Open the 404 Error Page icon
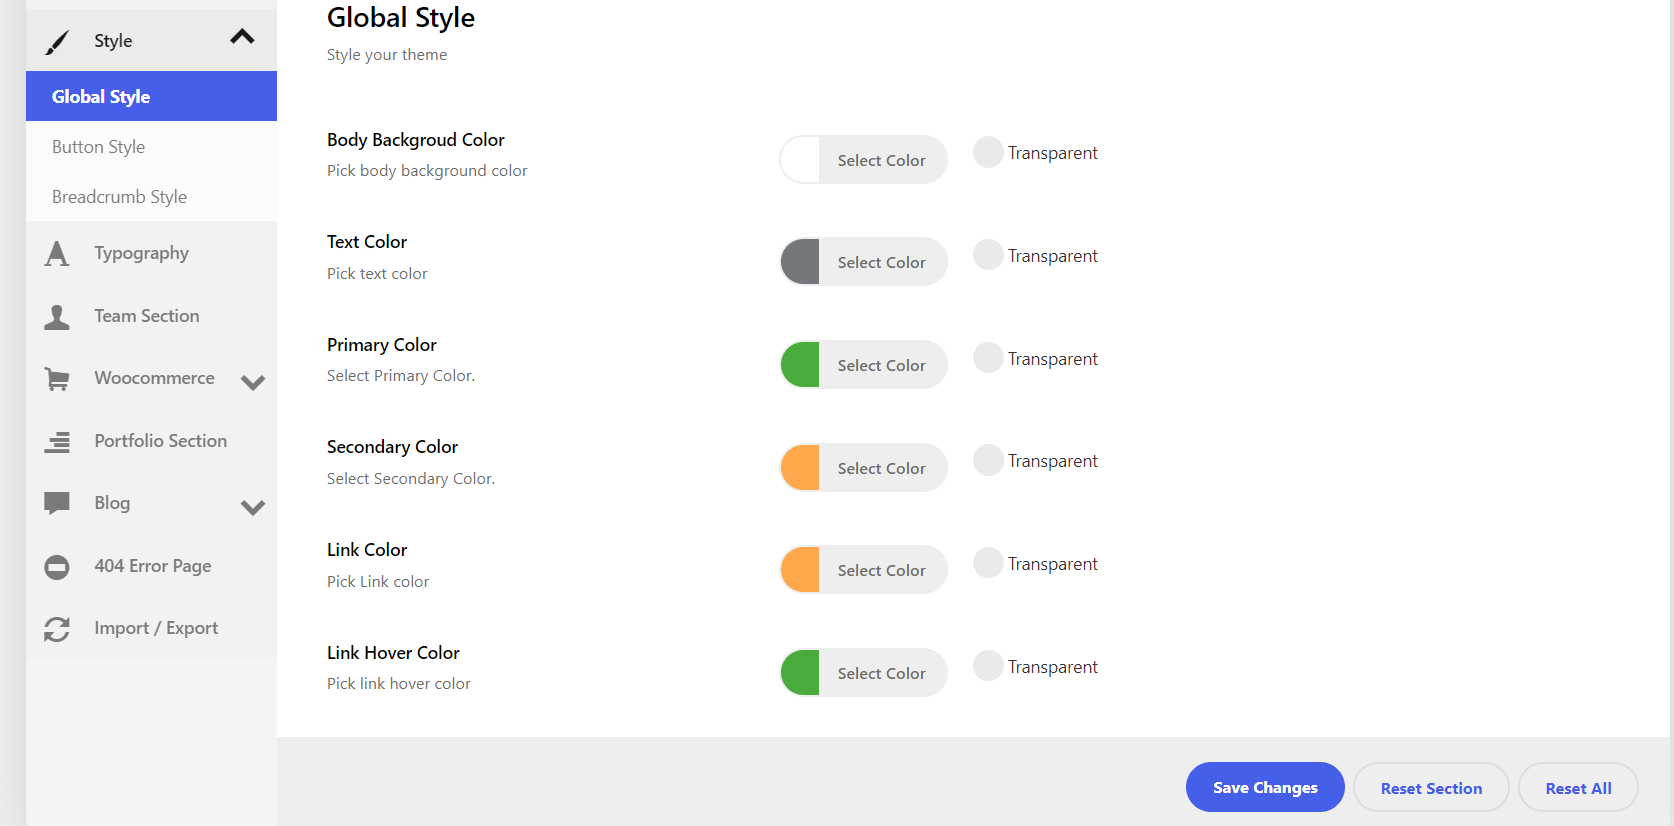This screenshot has width=1674, height=826. [x=57, y=566]
